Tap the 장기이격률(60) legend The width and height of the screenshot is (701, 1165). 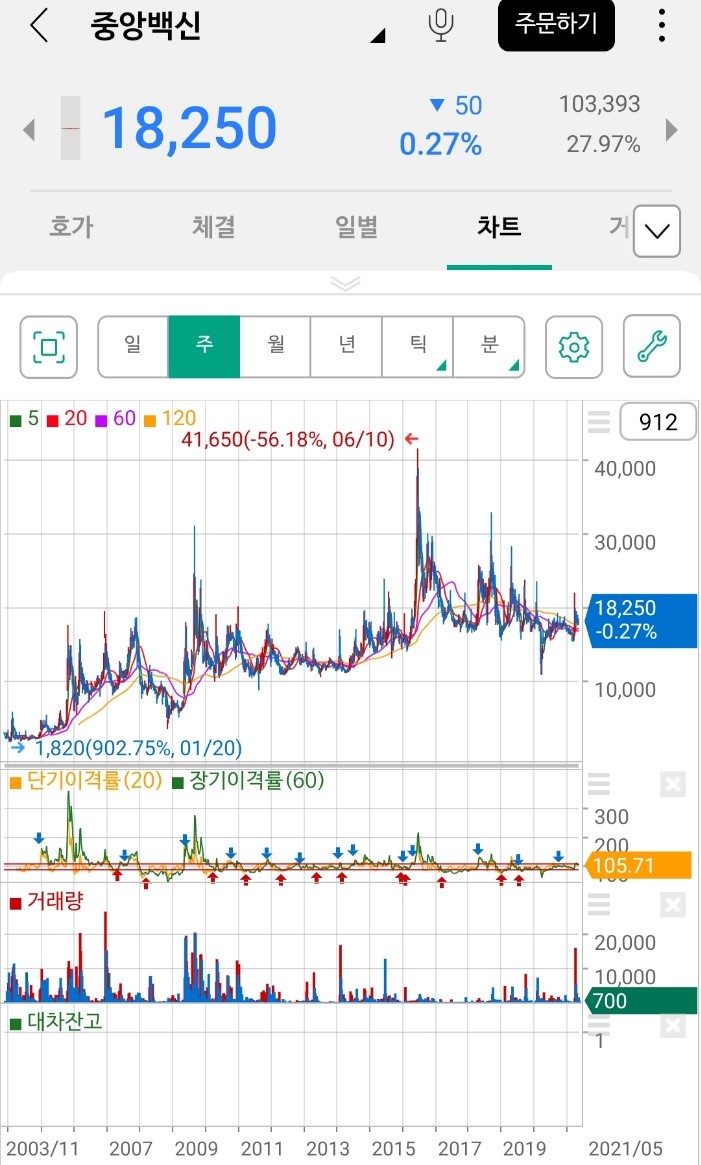click(x=248, y=781)
